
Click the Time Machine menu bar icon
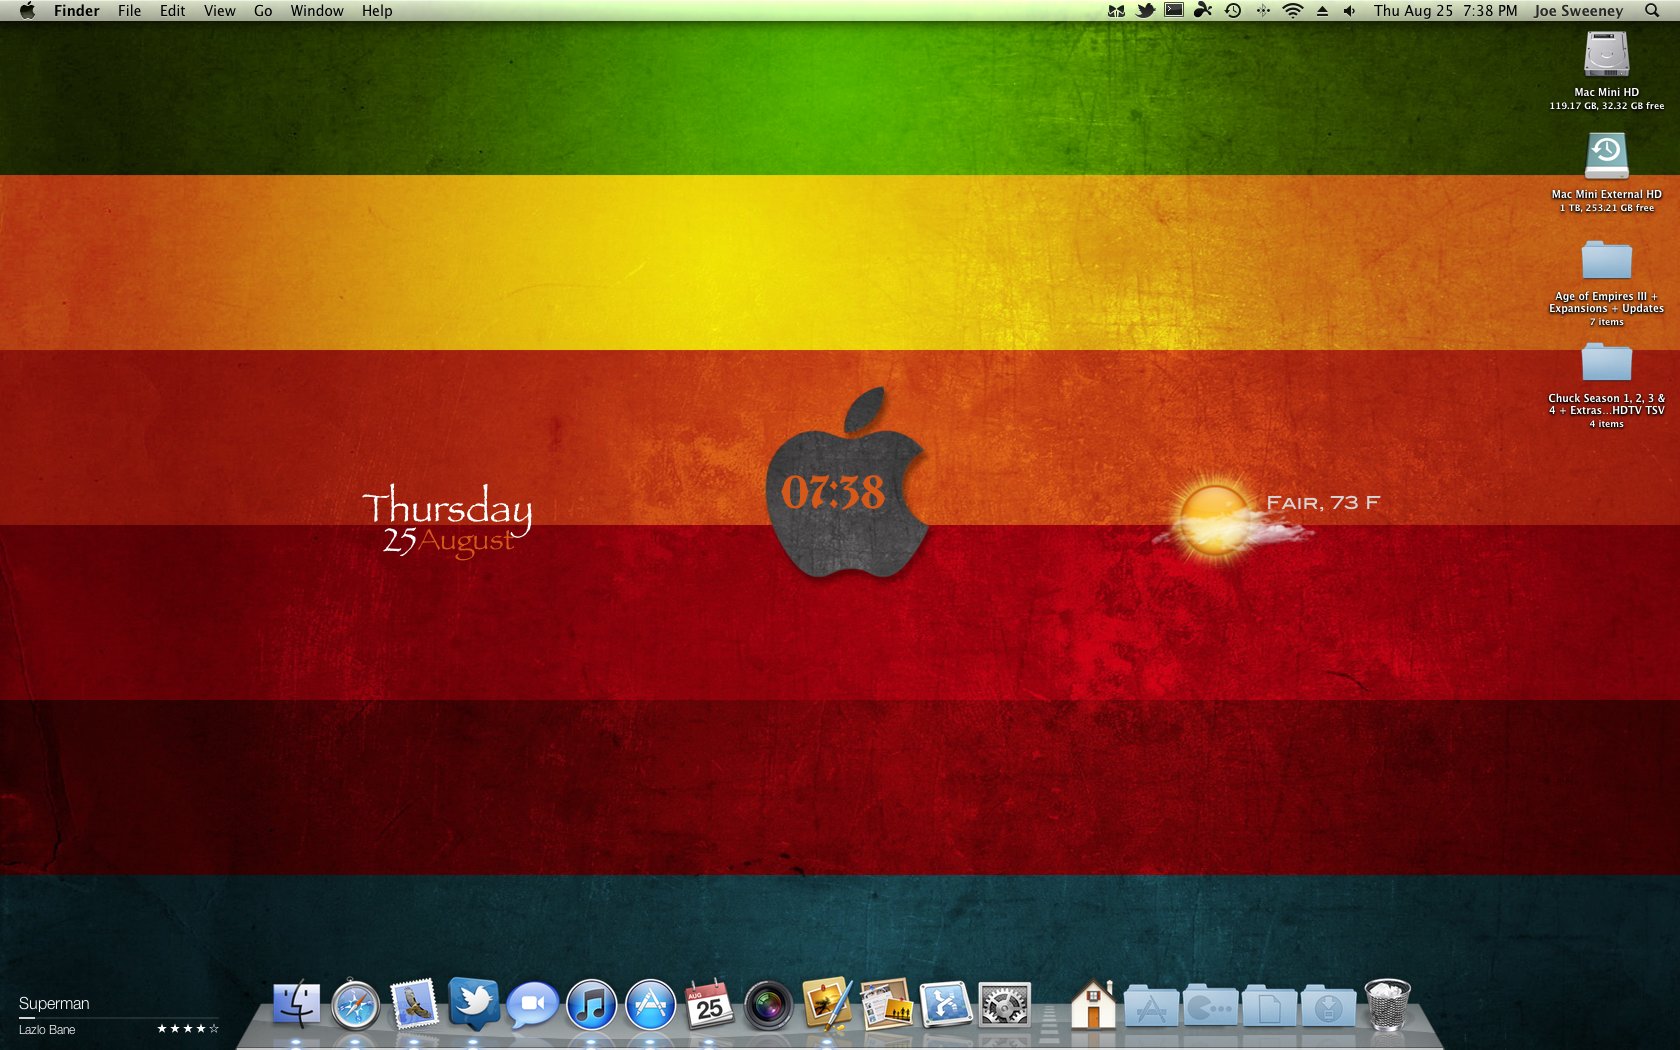1233,11
